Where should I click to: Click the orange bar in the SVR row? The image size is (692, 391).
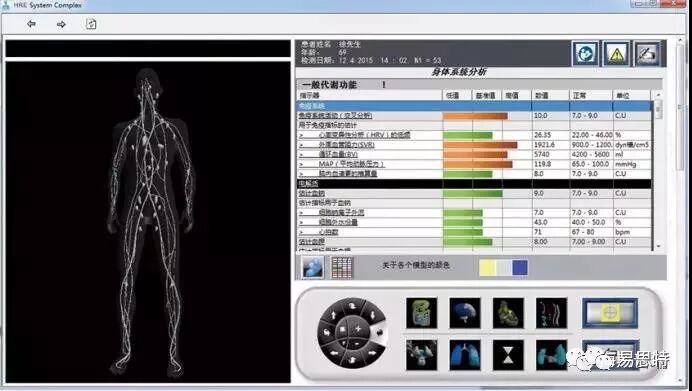pos(480,145)
